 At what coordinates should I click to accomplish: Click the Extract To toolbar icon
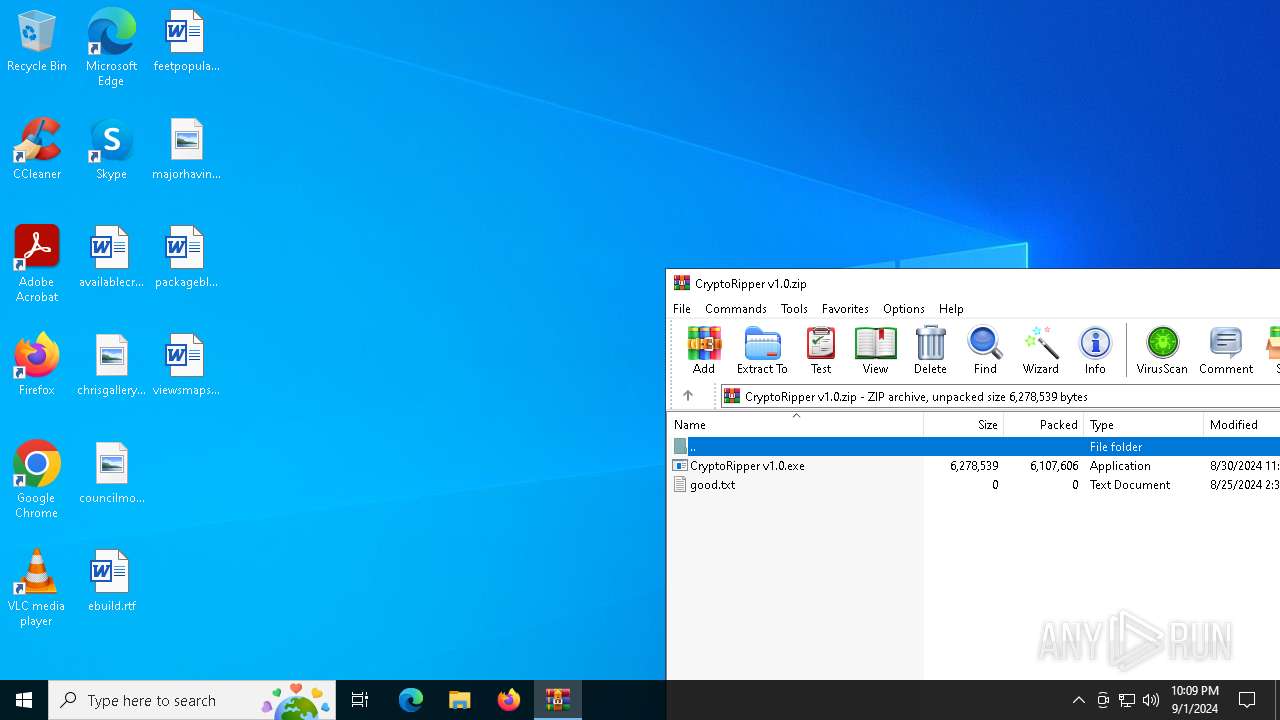762,350
